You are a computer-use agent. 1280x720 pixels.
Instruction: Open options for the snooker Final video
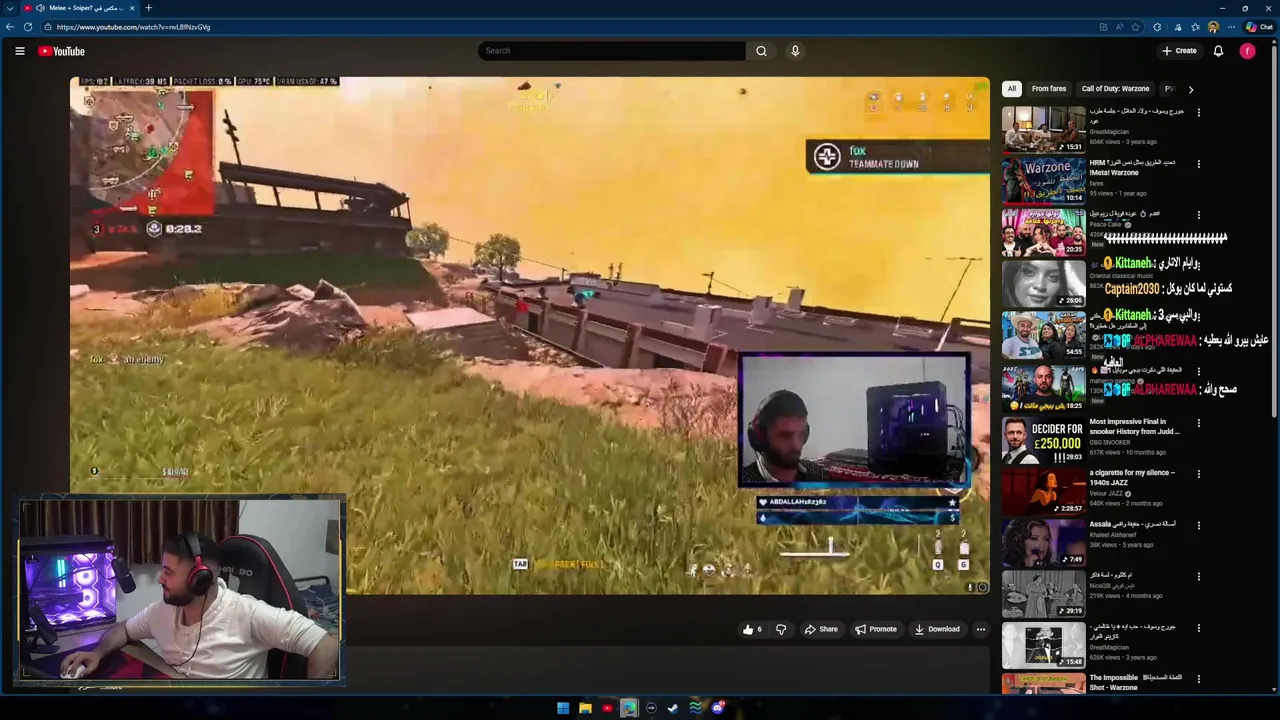pos(1199,422)
